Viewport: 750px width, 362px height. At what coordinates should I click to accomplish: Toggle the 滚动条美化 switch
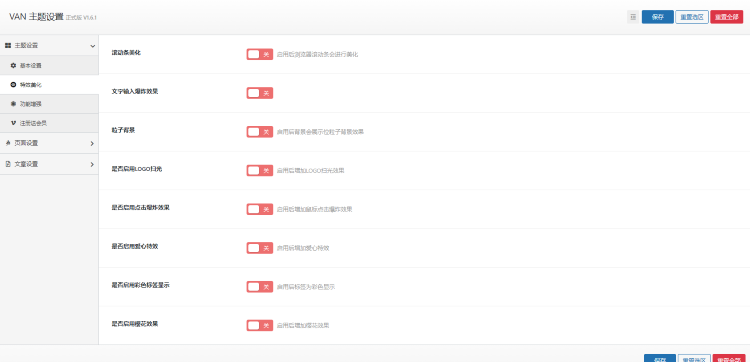260,54
